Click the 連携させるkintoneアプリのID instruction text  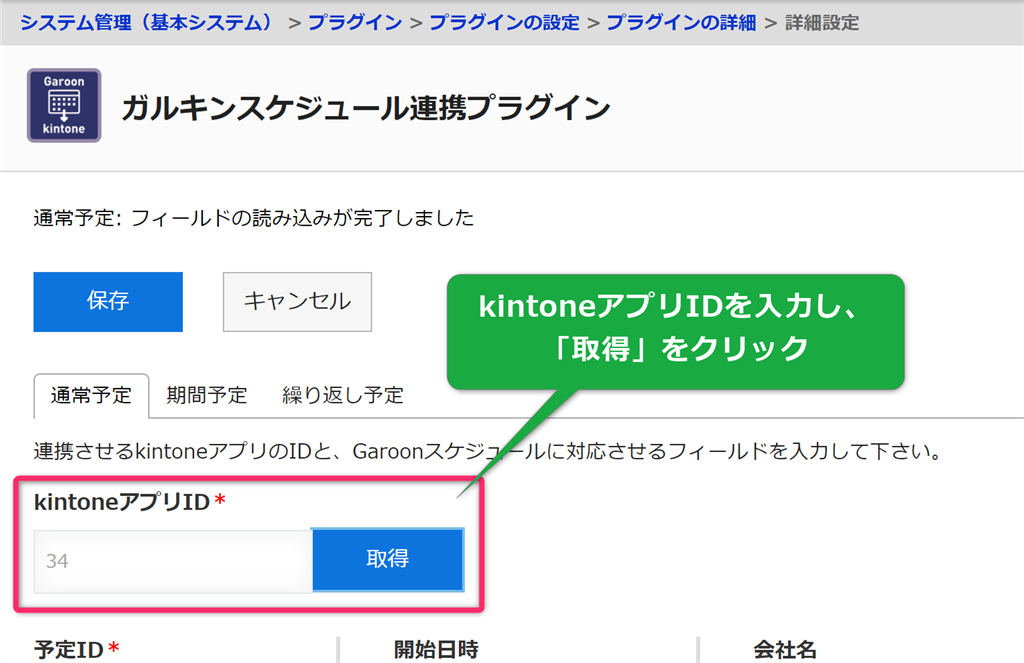tap(487, 451)
